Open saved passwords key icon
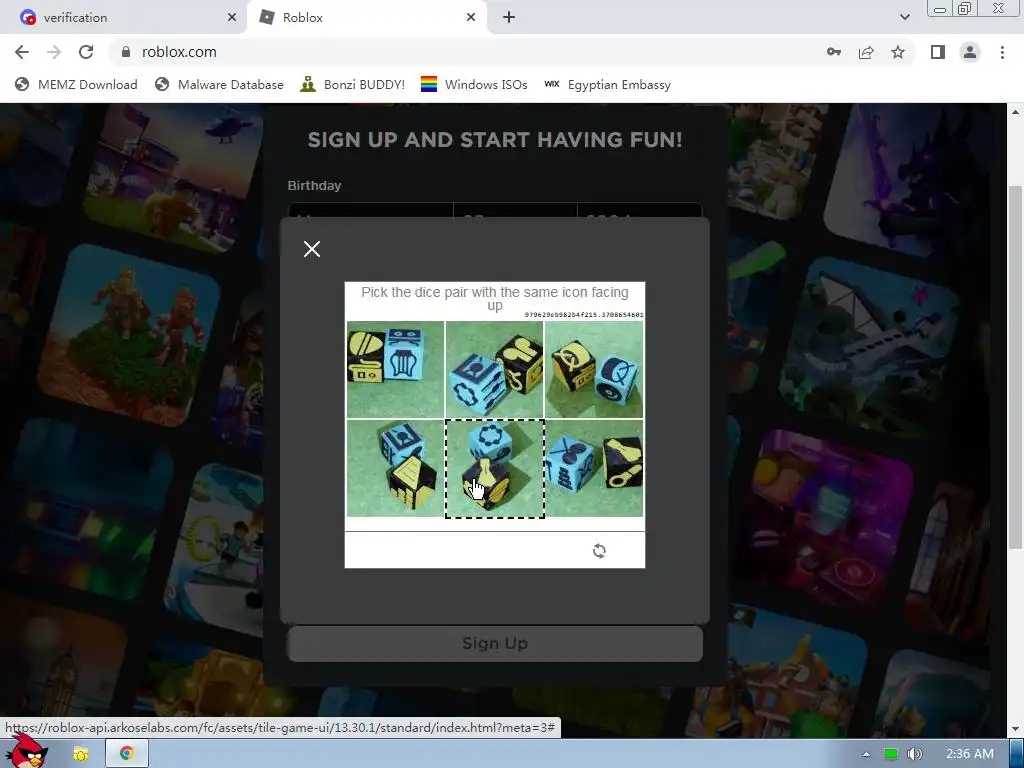The image size is (1024, 768). [x=834, y=52]
